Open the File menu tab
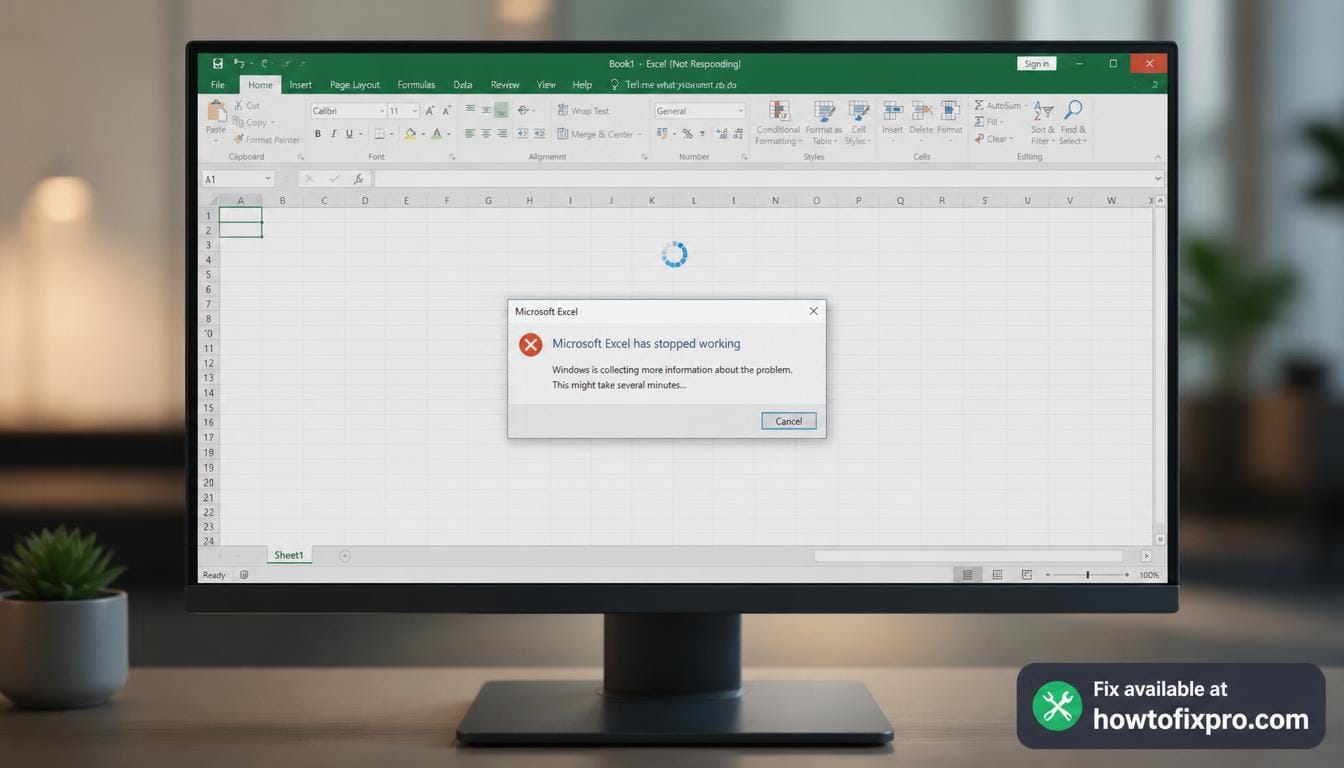This screenshot has height=768, width=1344. 218,85
